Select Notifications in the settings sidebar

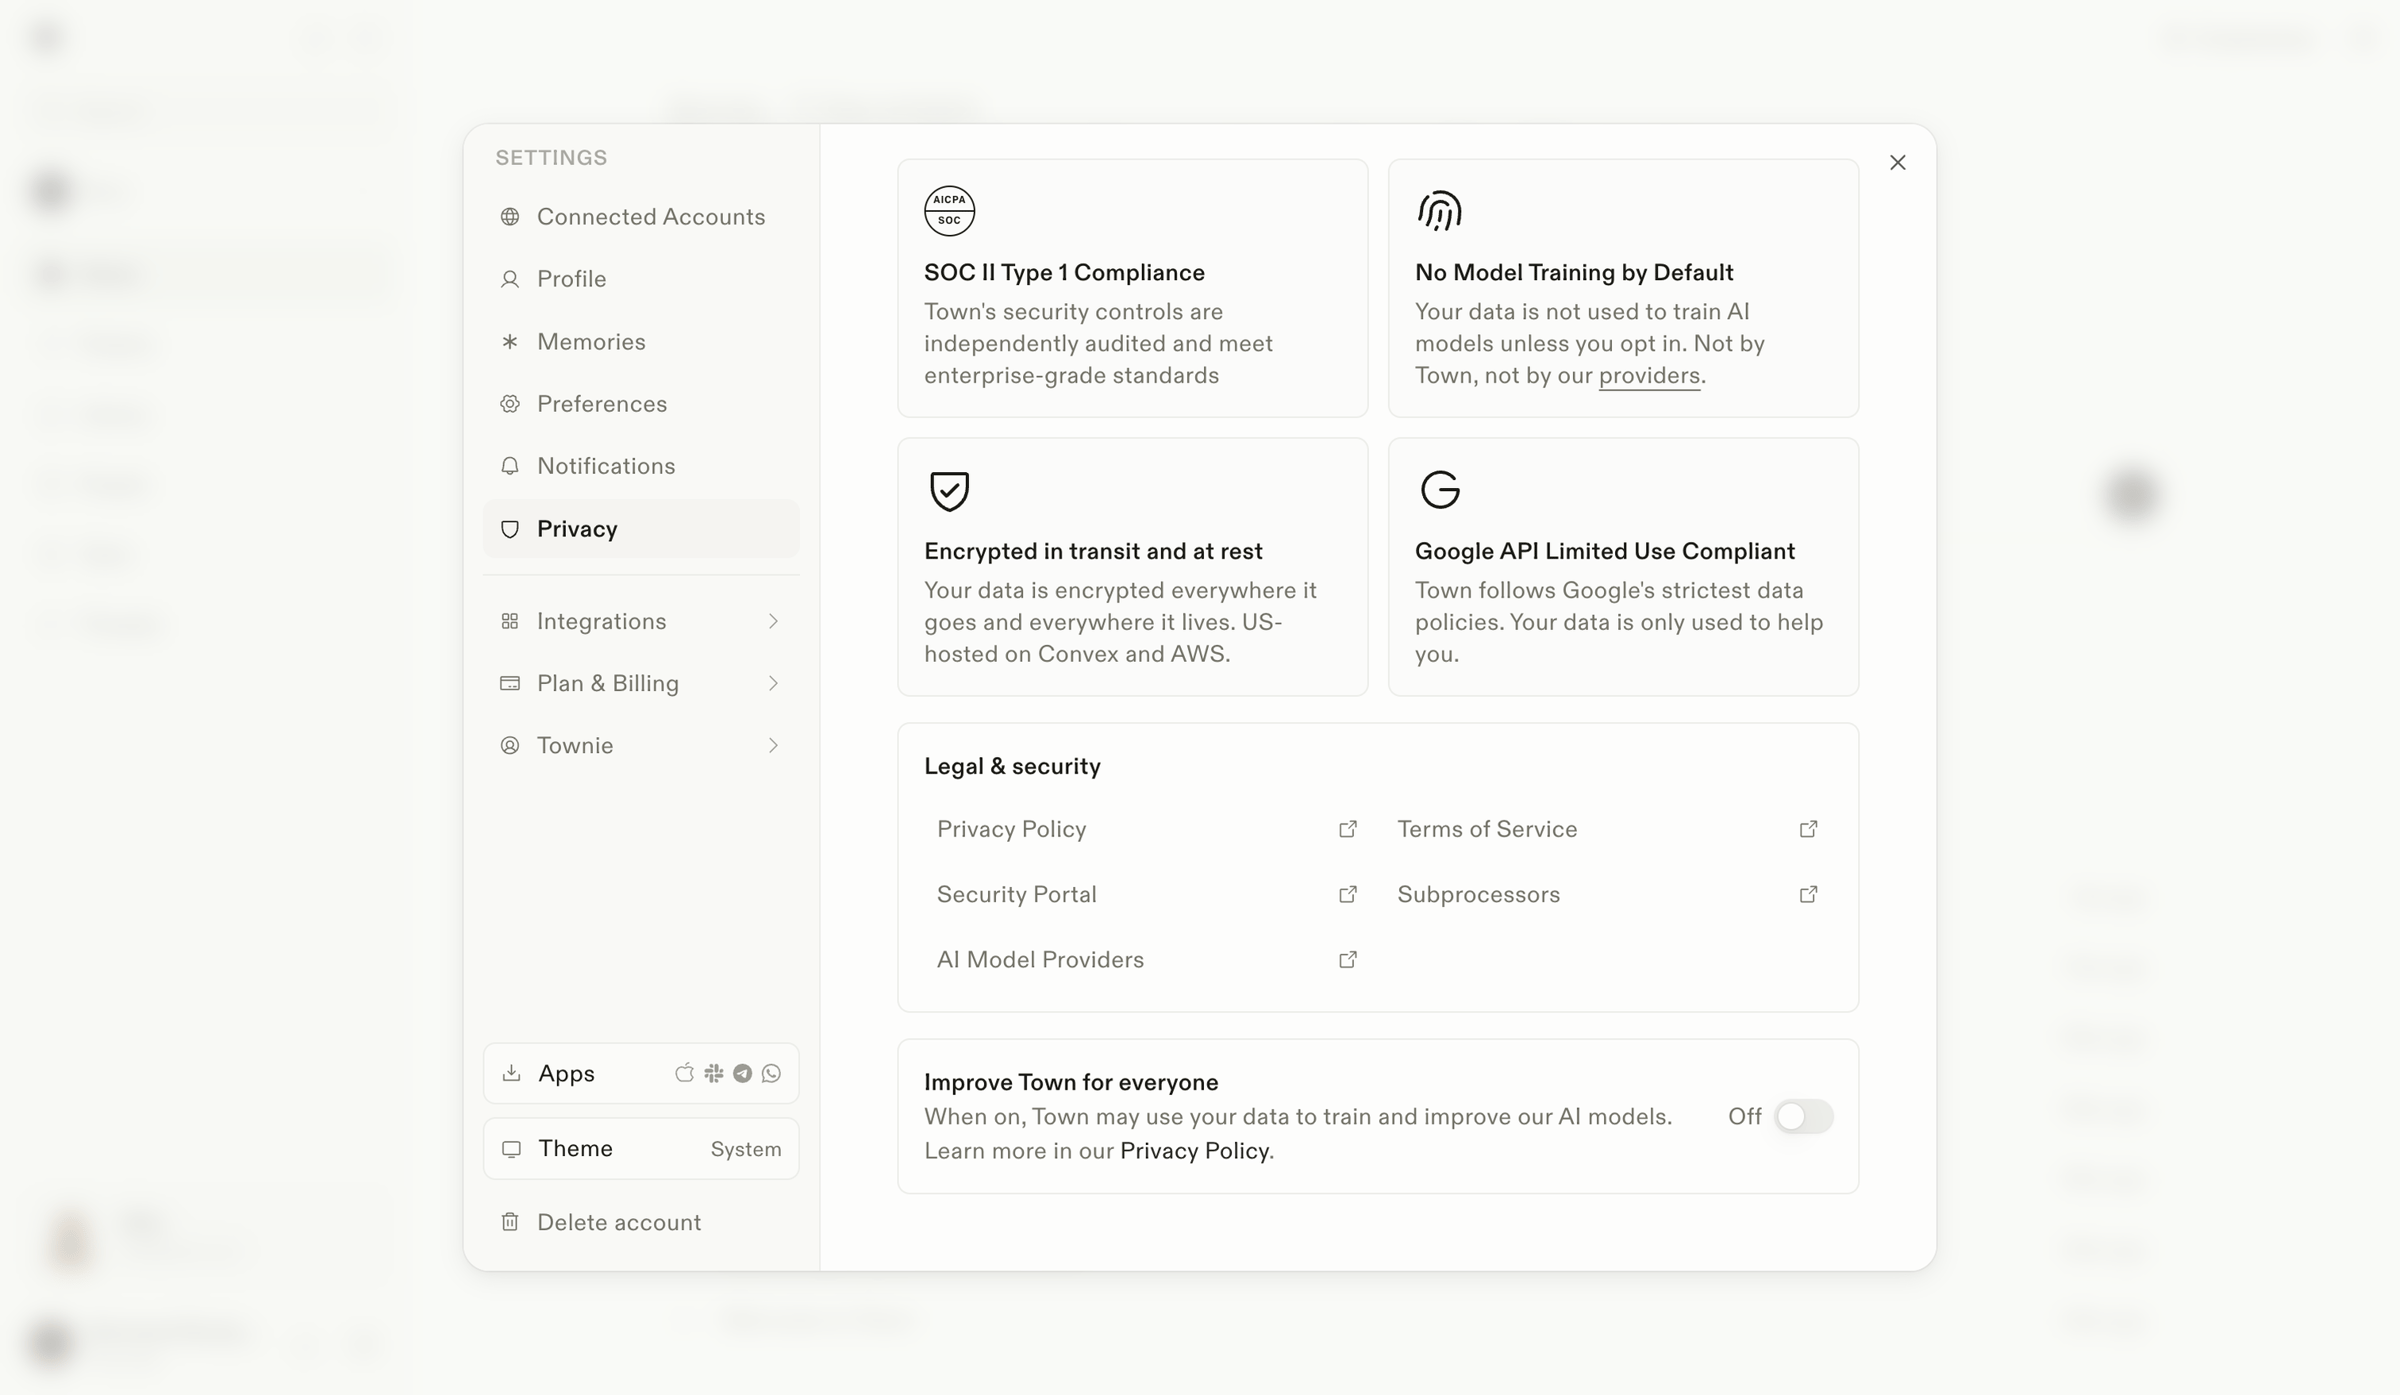641,465
